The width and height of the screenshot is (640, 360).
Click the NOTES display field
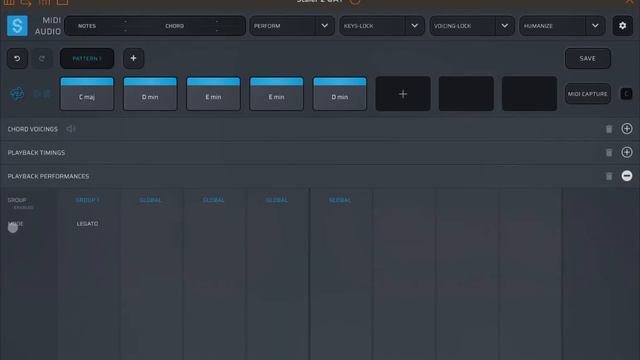(x=87, y=26)
